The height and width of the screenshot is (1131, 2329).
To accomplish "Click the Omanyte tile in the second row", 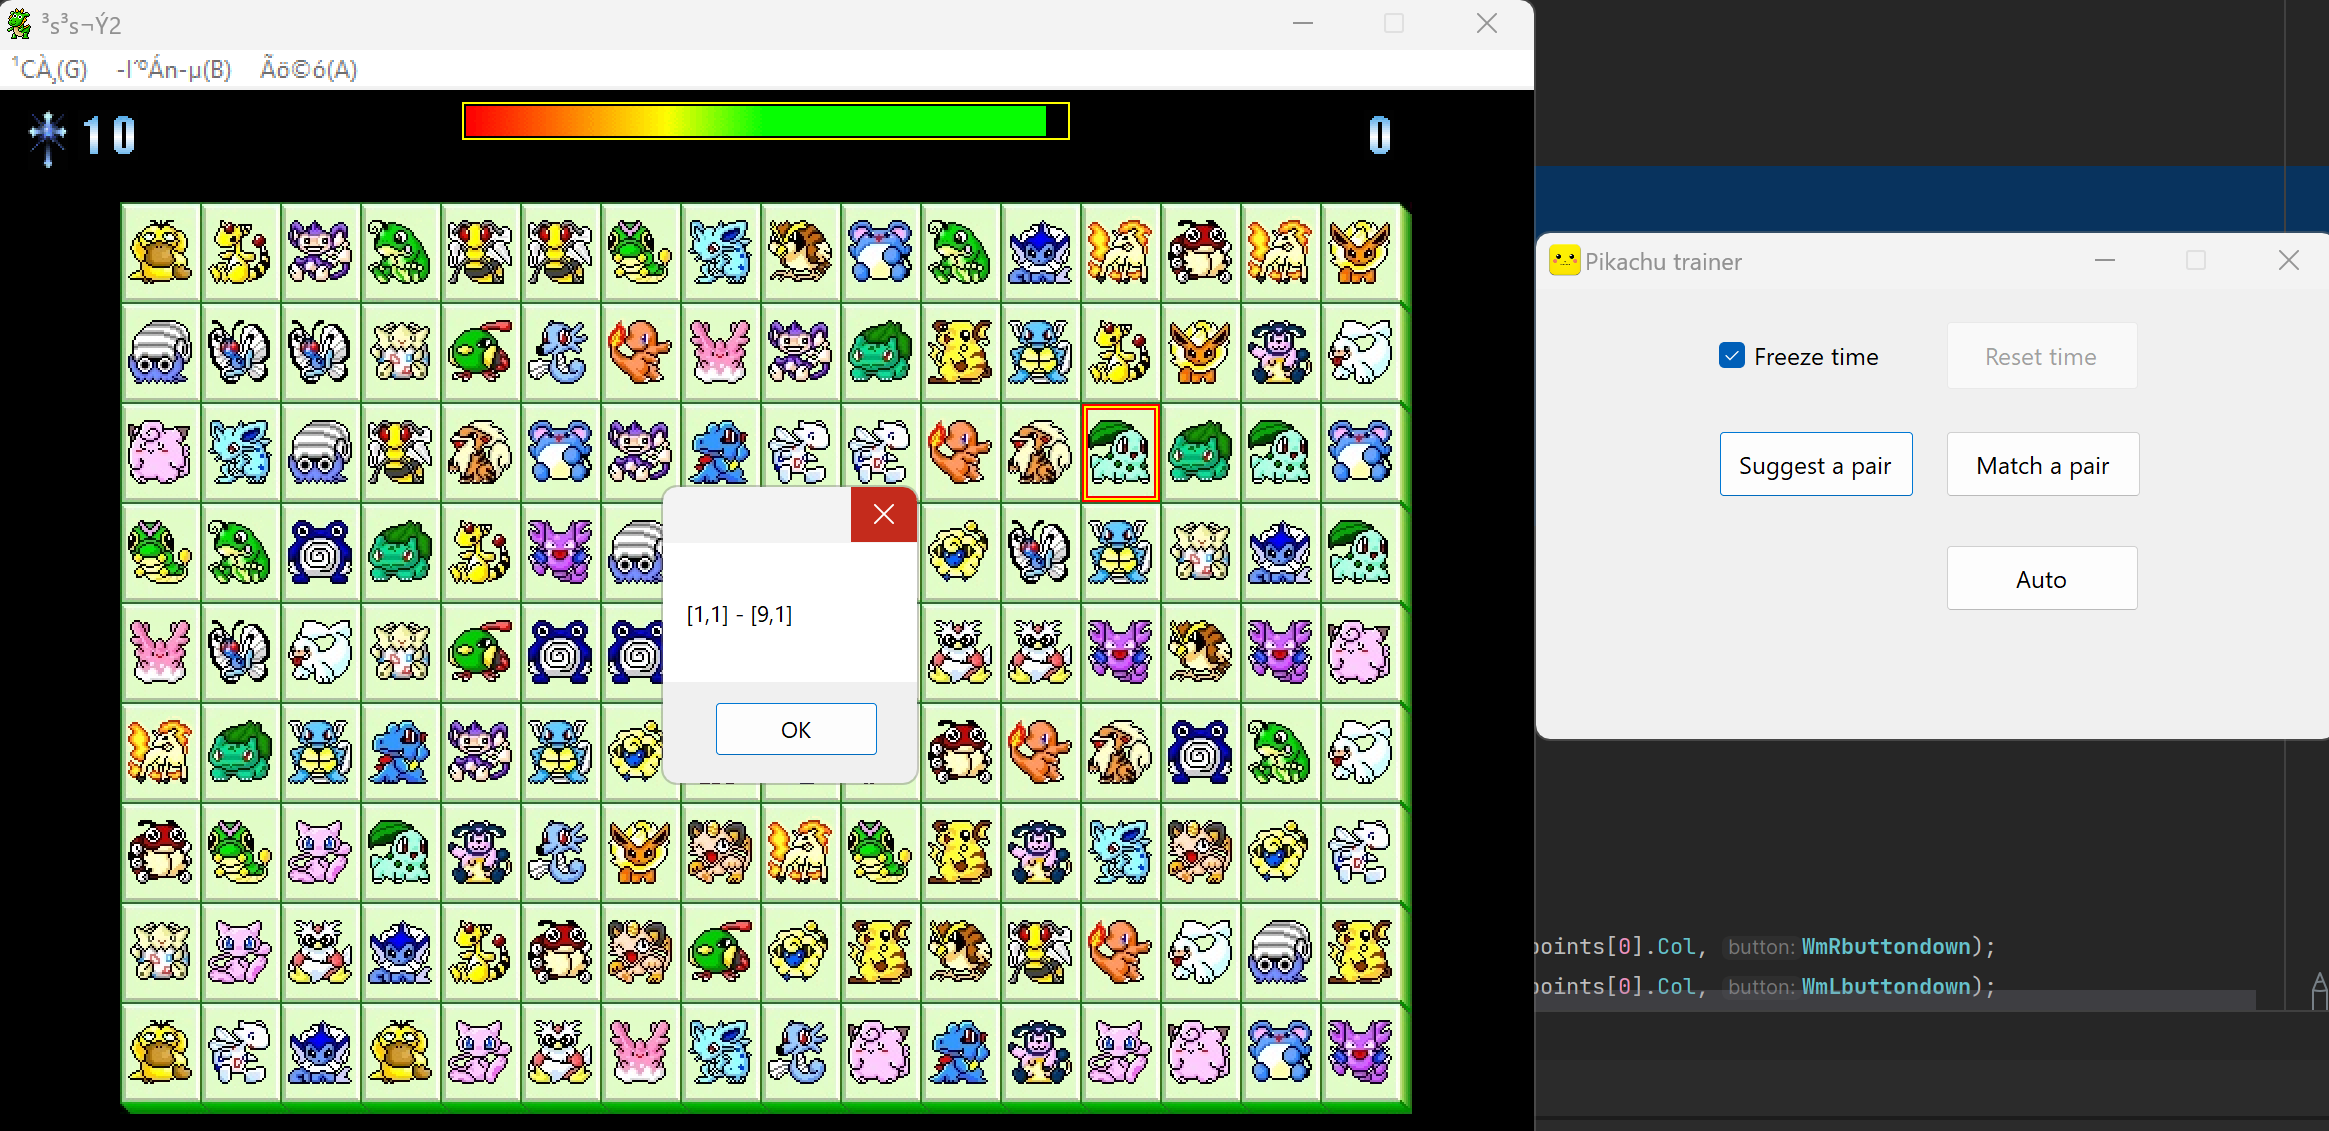I will point(160,352).
